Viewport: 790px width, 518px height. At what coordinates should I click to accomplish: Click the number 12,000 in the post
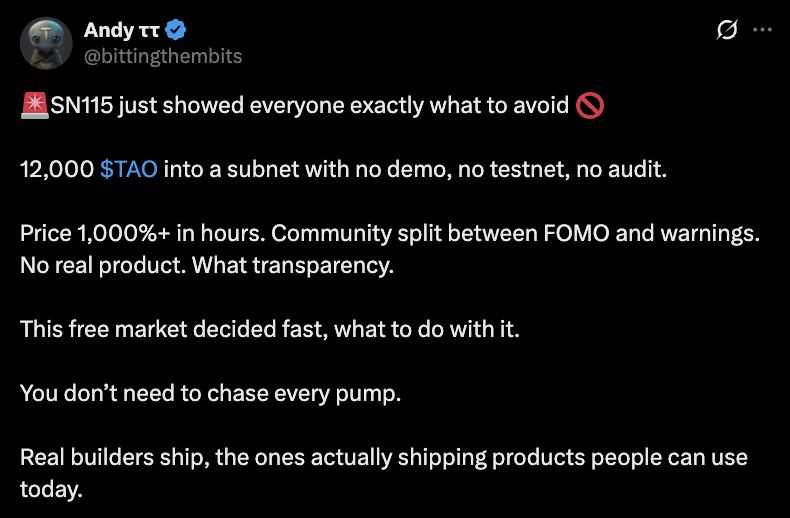coord(57,169)
